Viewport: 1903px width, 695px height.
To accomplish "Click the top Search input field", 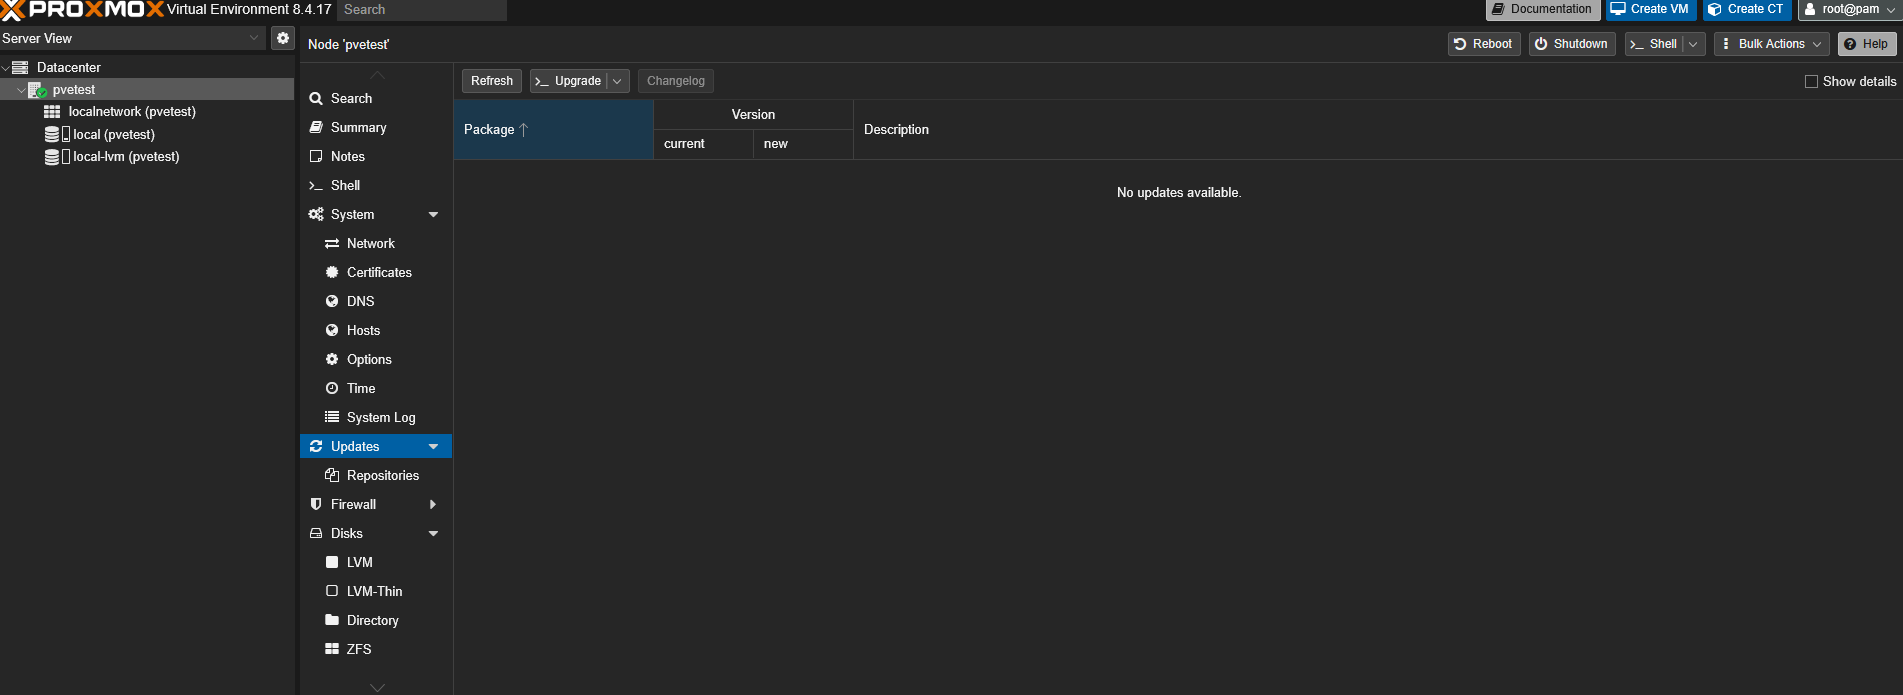I will [421, 10].
